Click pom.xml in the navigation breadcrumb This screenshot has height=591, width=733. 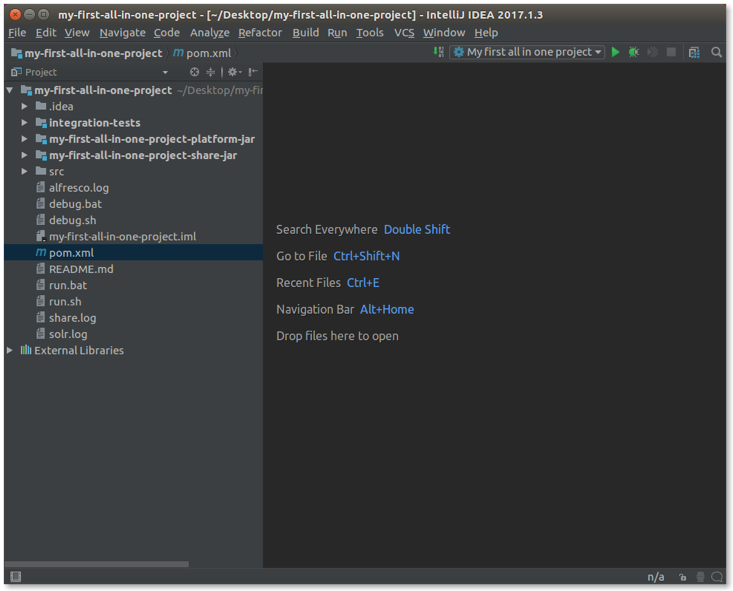pyautogui.click(x=208, y=53)
